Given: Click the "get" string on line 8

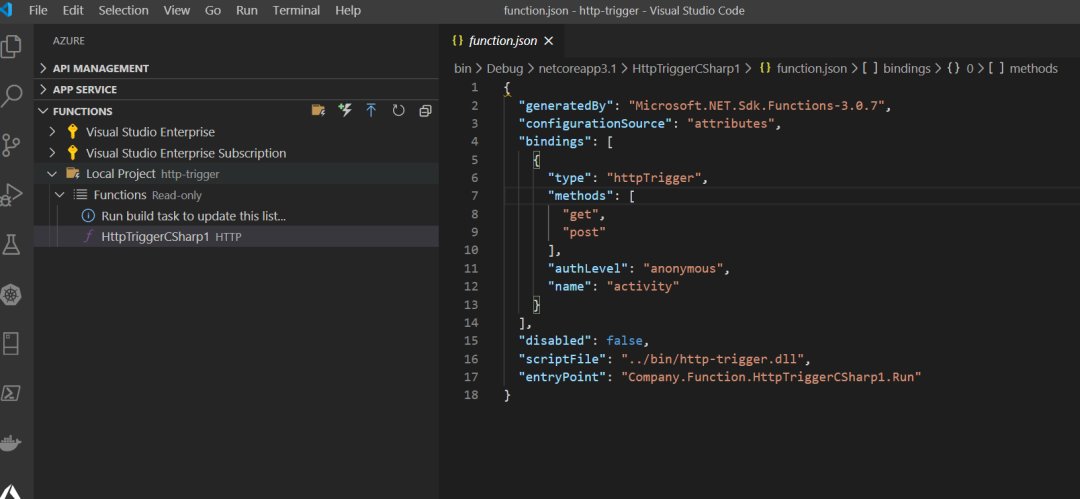Looking at the screenshot, I should 582,214.
